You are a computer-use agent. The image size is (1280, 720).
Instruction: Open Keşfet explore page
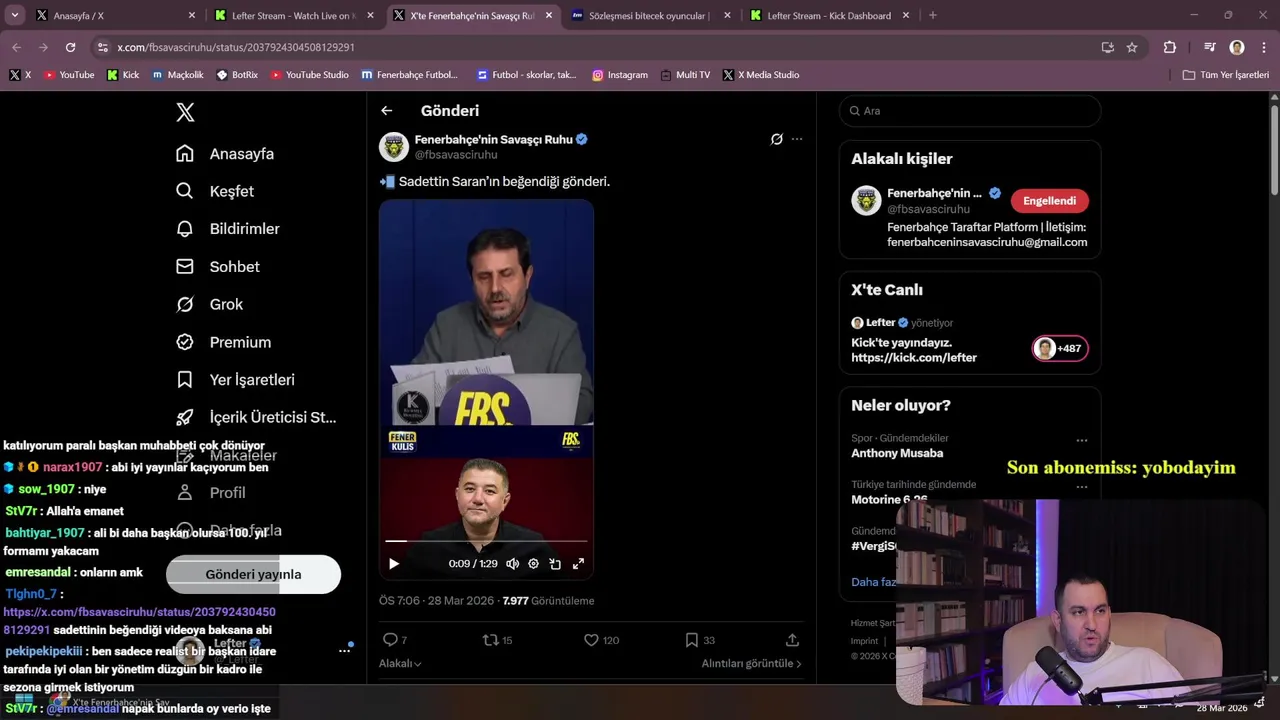point(215,191)
